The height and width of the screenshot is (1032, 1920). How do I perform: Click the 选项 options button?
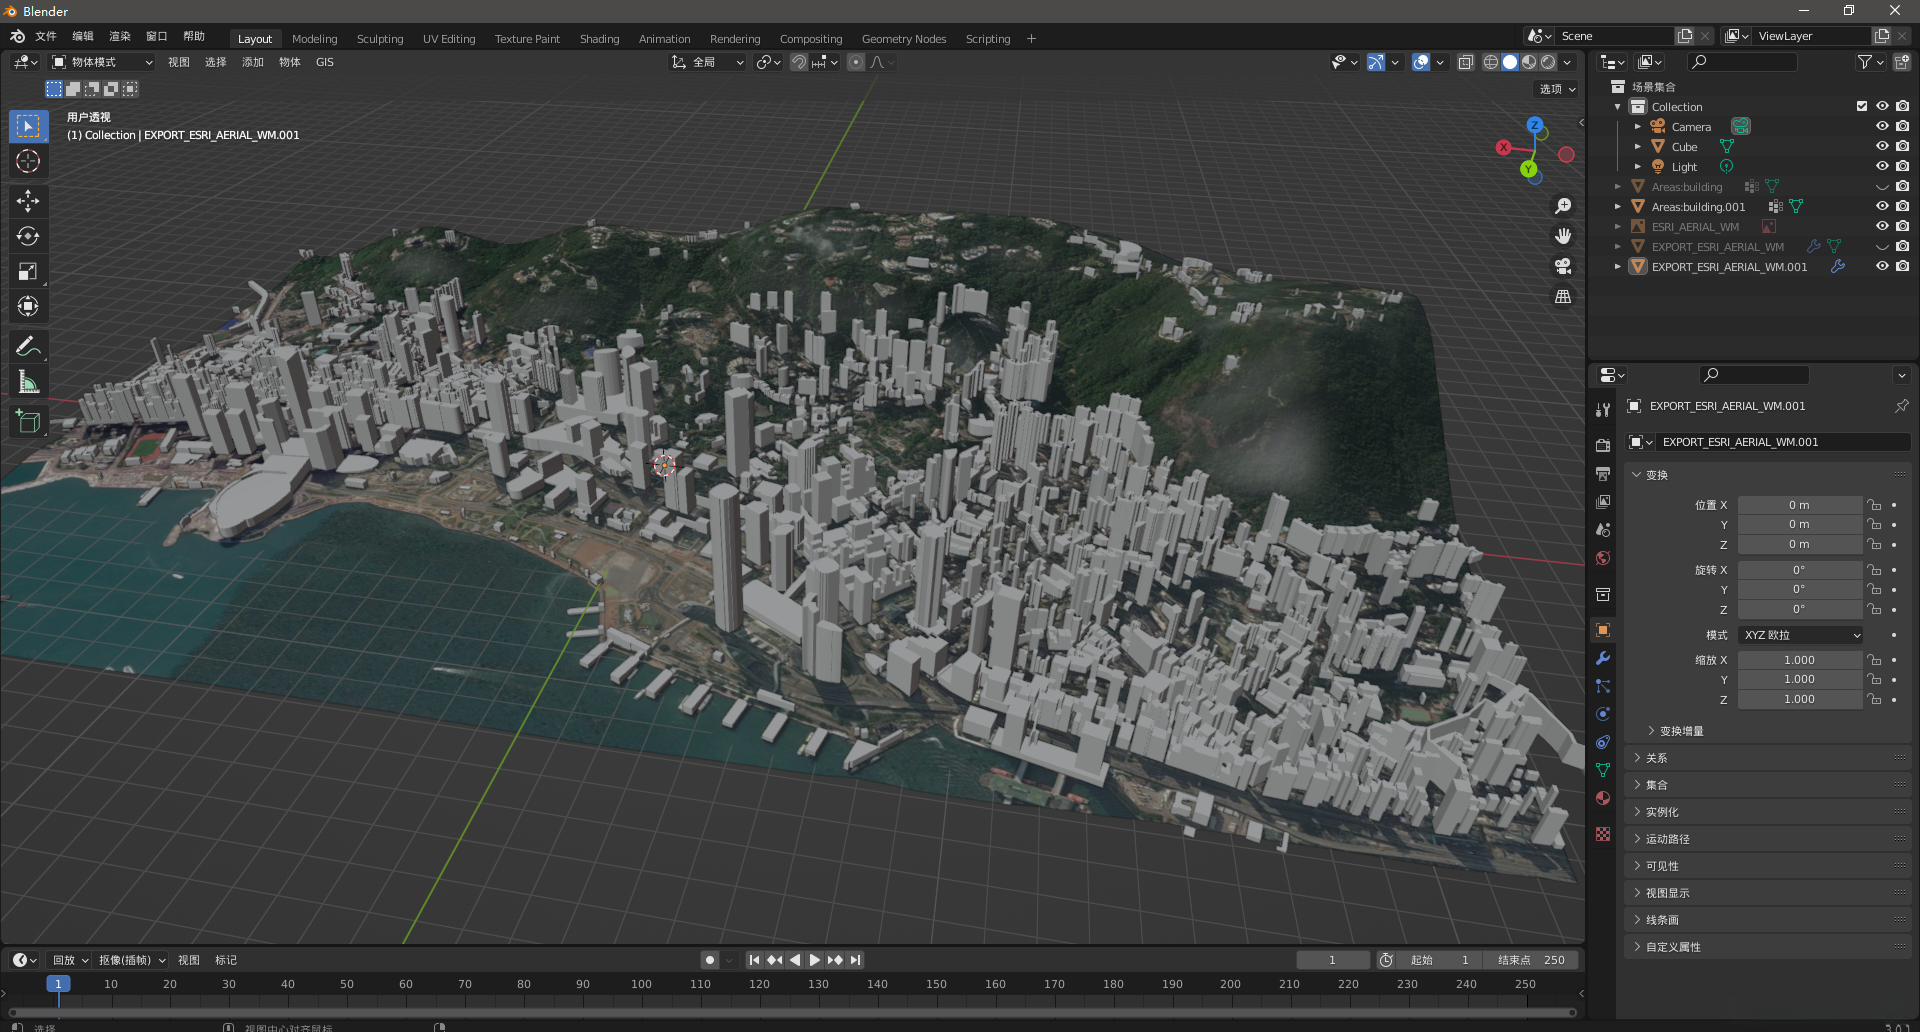[1556, 89]
